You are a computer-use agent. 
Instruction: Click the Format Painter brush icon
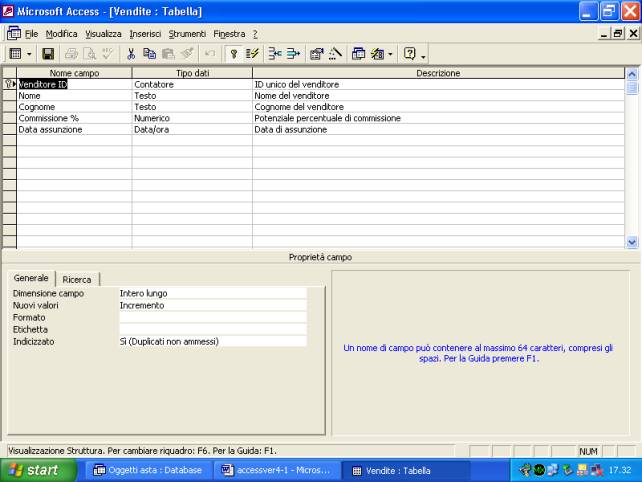[187, 54]
